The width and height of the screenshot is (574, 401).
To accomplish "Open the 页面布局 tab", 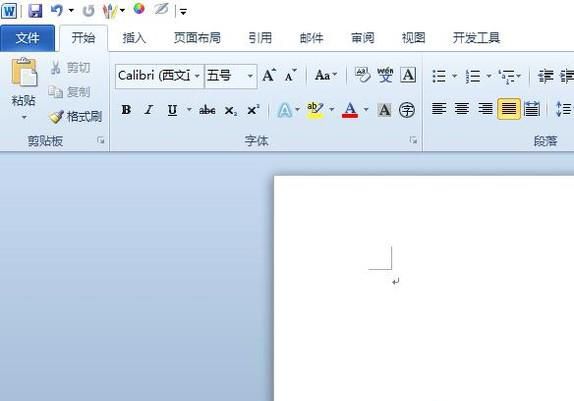I will click(x=197, y=38).
